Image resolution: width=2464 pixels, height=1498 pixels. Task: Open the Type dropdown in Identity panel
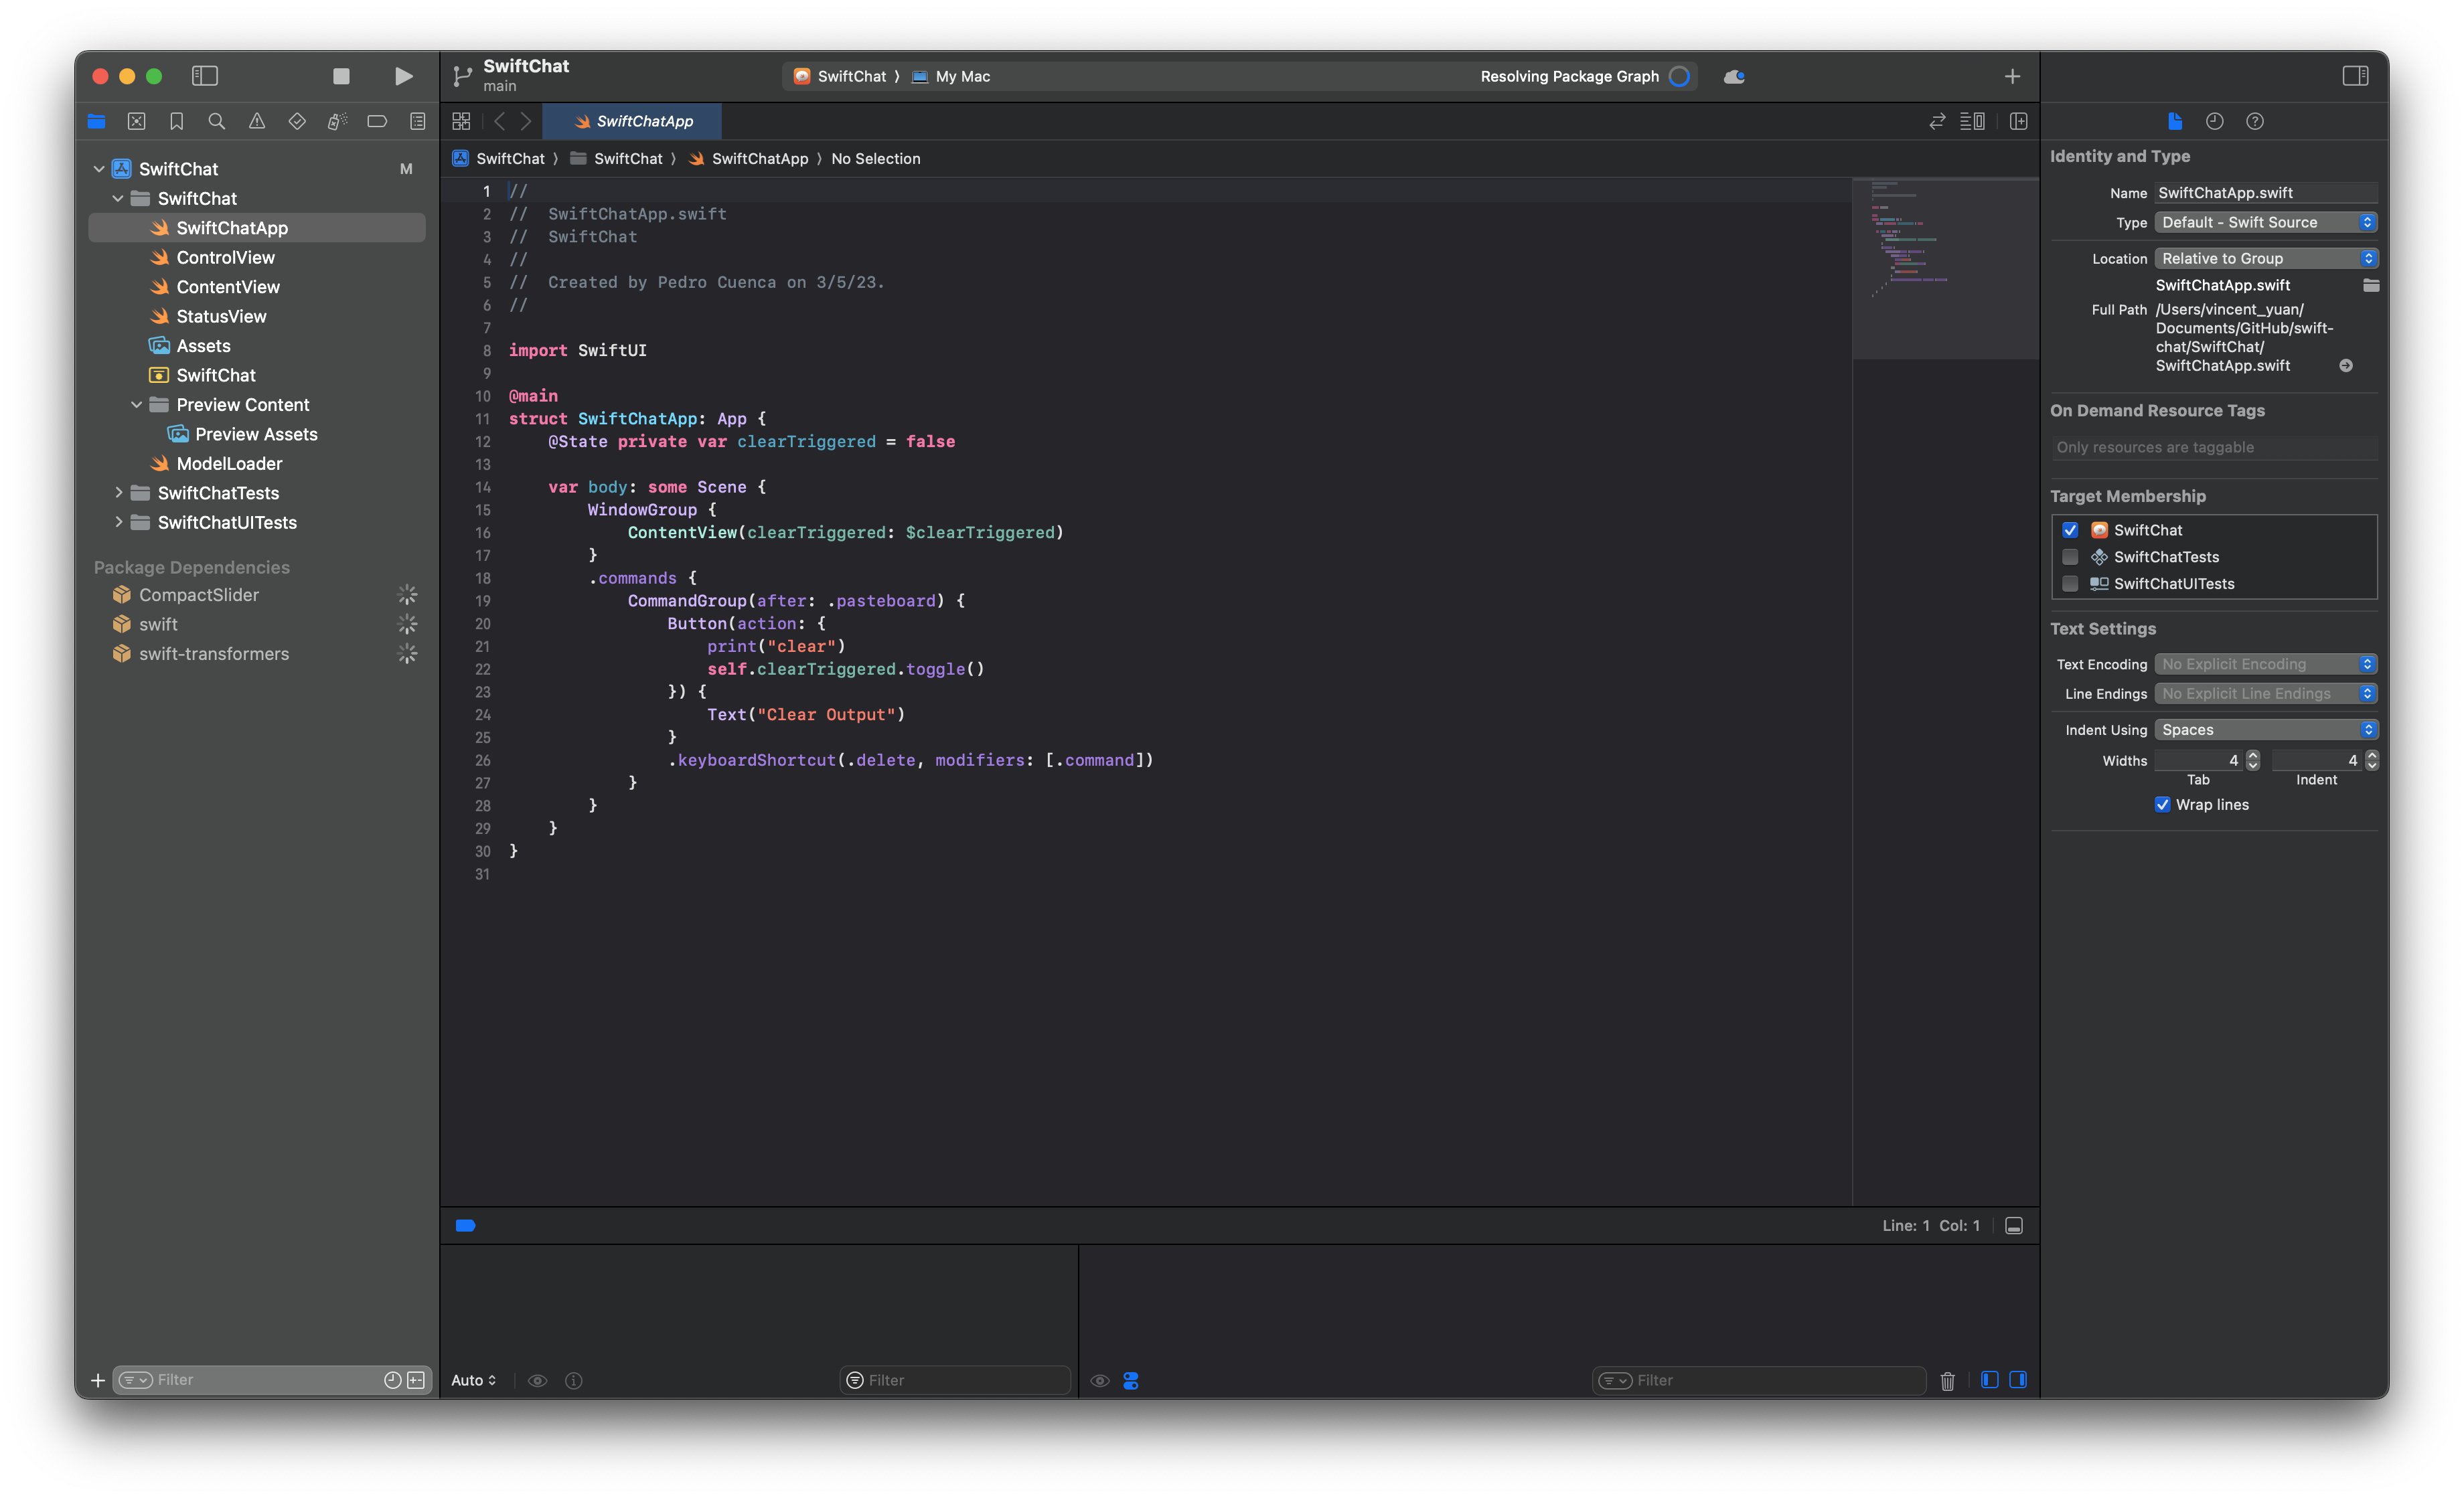[2265, 222]
